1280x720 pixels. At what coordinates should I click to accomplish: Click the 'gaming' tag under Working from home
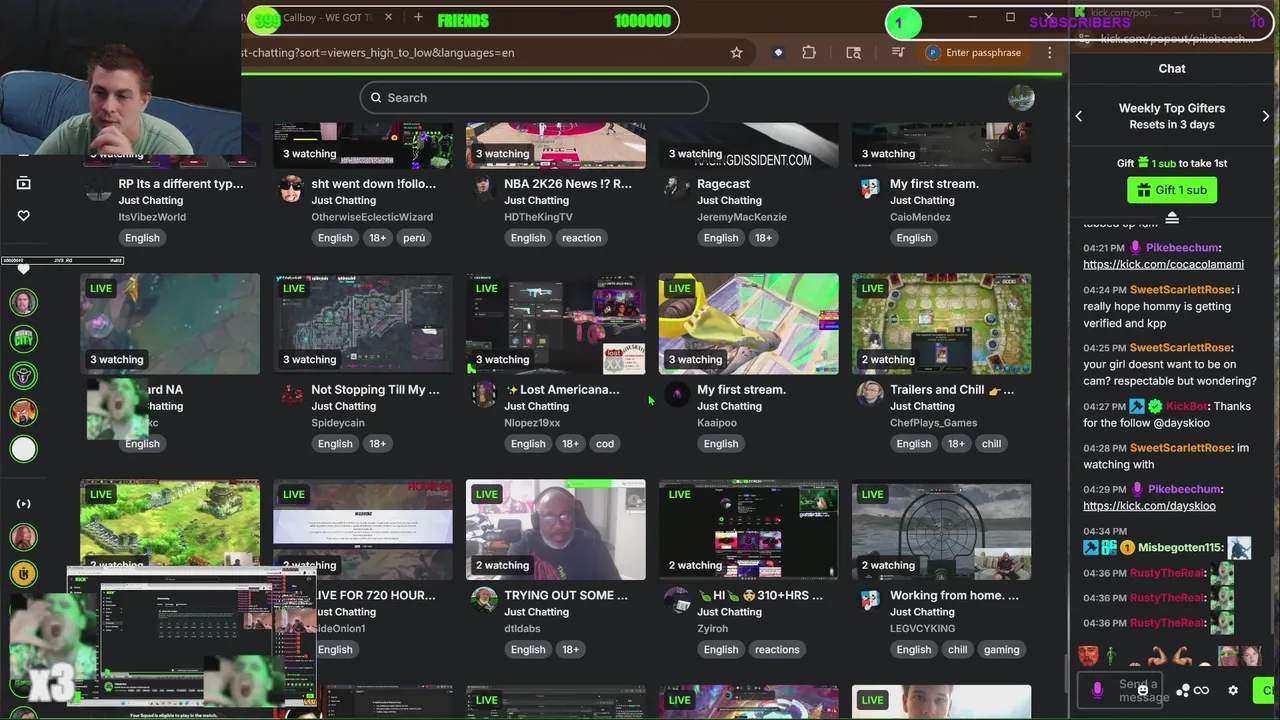pos(1001,650)
